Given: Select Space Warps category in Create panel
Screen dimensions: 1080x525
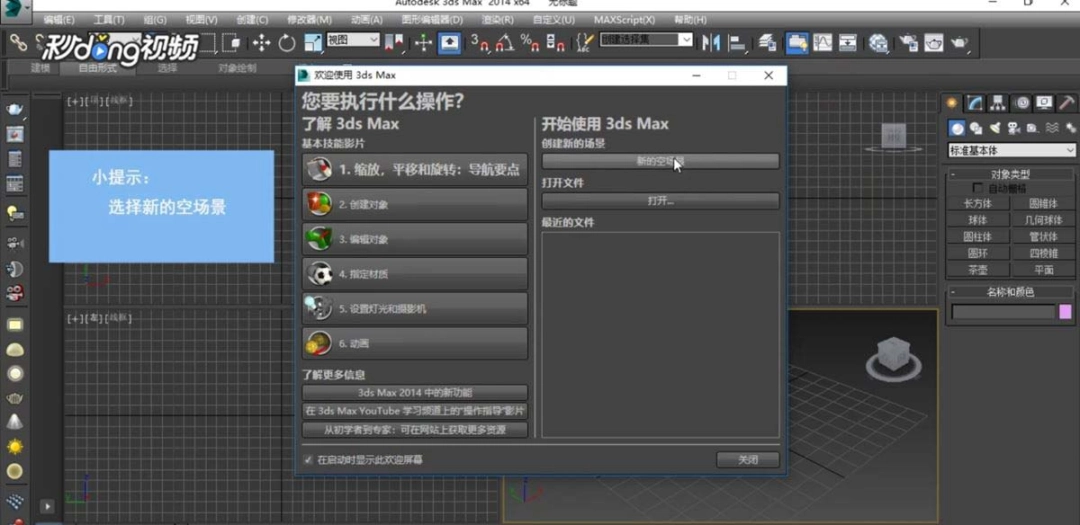Looking at the screenshot, I should (x=1052, y=128).
